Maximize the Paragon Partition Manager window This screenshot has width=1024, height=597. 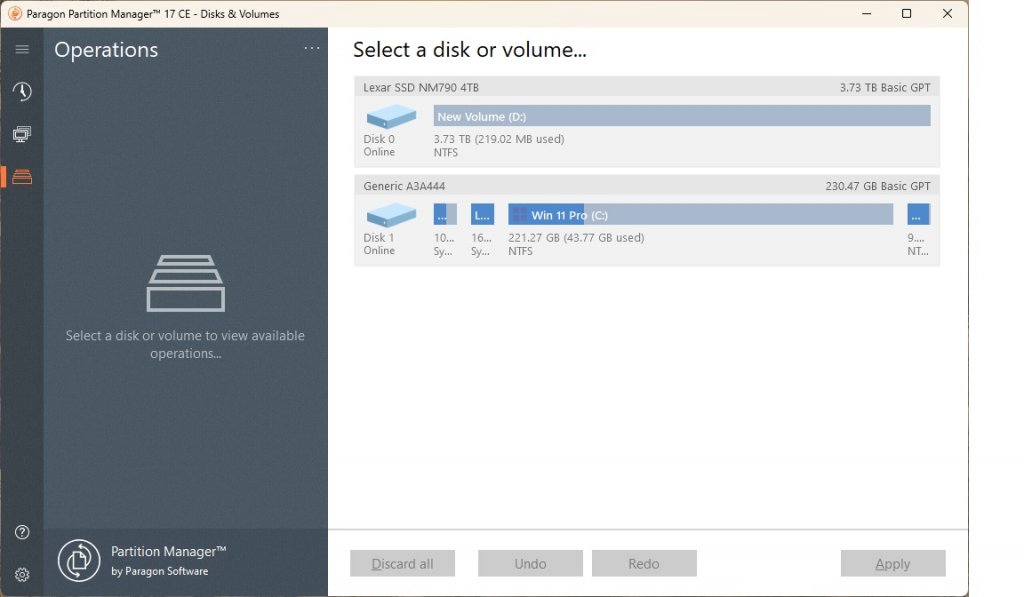906,14
